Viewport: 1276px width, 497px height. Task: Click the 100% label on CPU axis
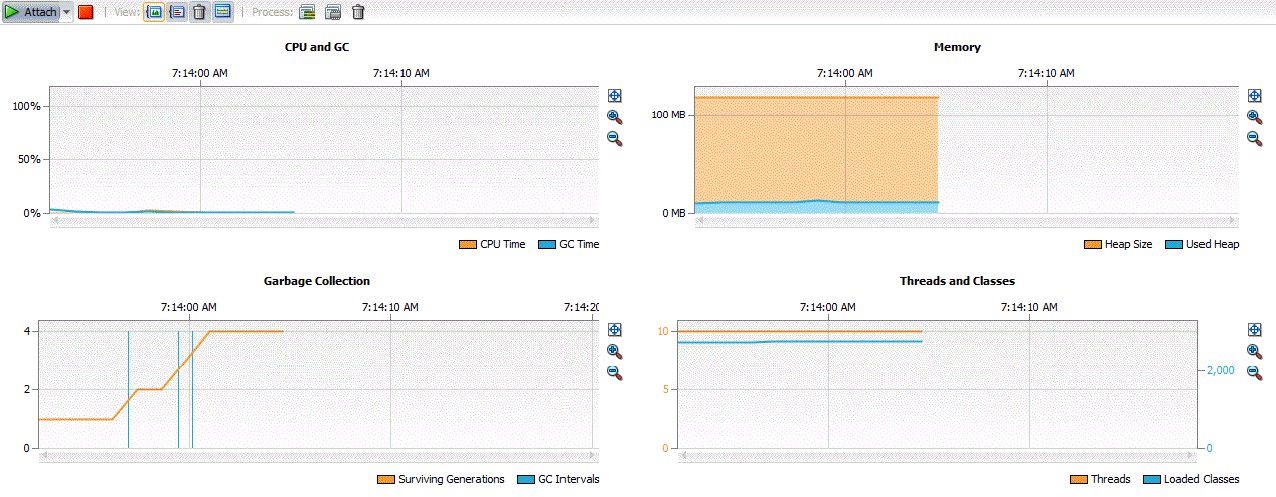(x=24, y=106)
